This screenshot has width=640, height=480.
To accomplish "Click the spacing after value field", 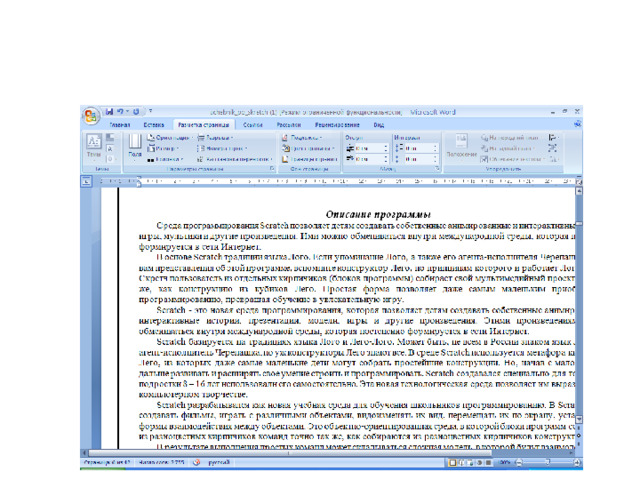I will (x=418, y=159).
